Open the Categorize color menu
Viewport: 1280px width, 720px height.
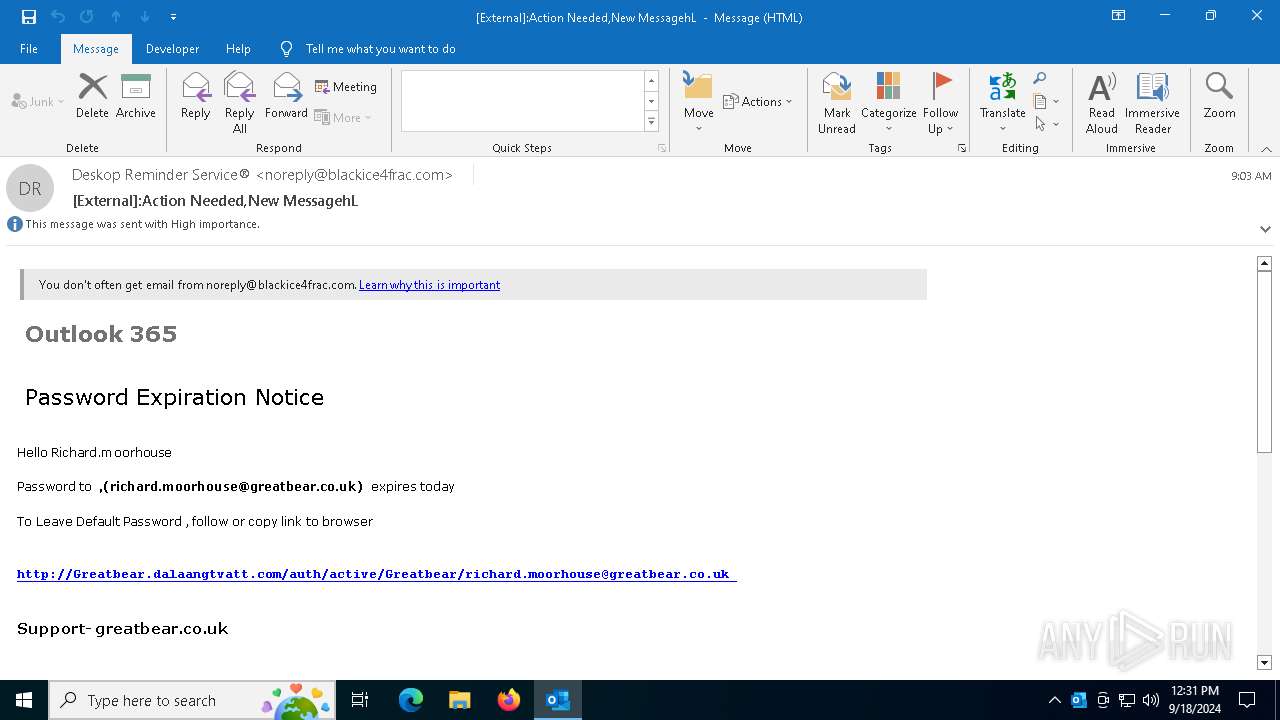[x=888, y=103]
